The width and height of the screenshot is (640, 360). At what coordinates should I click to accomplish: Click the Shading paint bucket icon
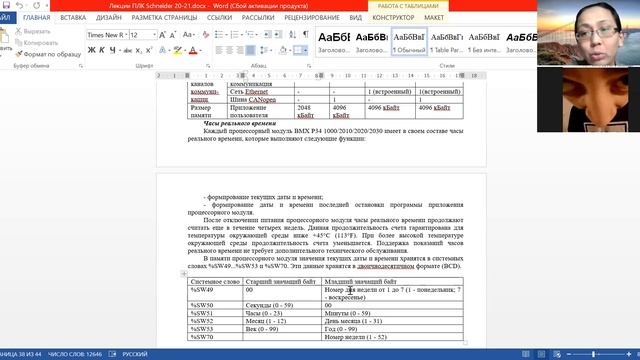click(x=282, y=50)
